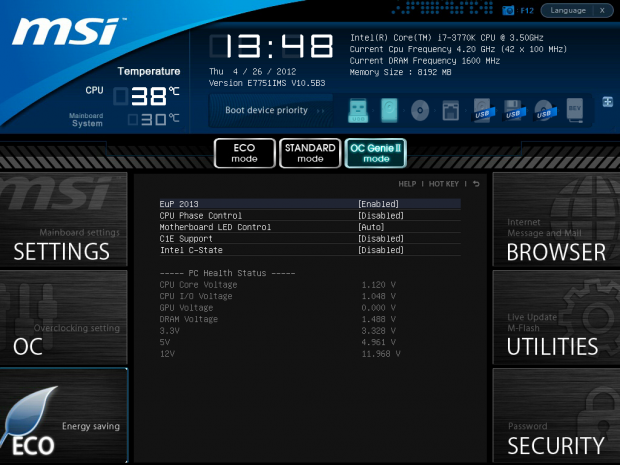Click the Current Cpu Frequency 4.20 GHz line
This screenshot has height=465, width=620.
(458, 49)
